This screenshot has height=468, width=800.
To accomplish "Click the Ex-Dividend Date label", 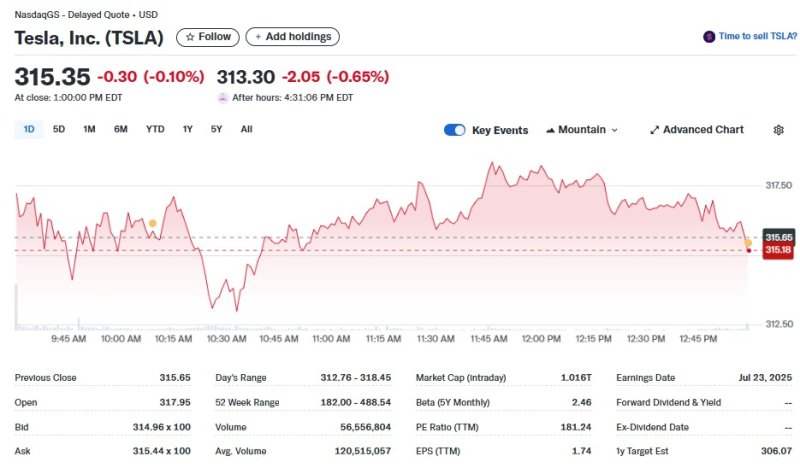I will click(652, 427).
